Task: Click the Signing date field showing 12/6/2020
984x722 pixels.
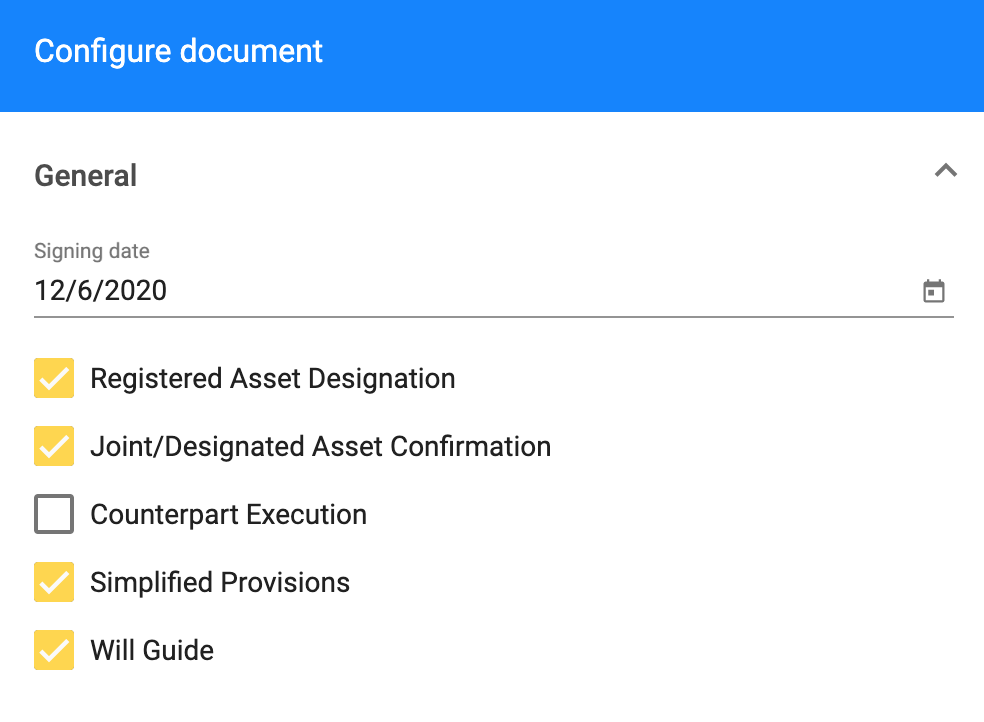Action: [x=100, y=291]
